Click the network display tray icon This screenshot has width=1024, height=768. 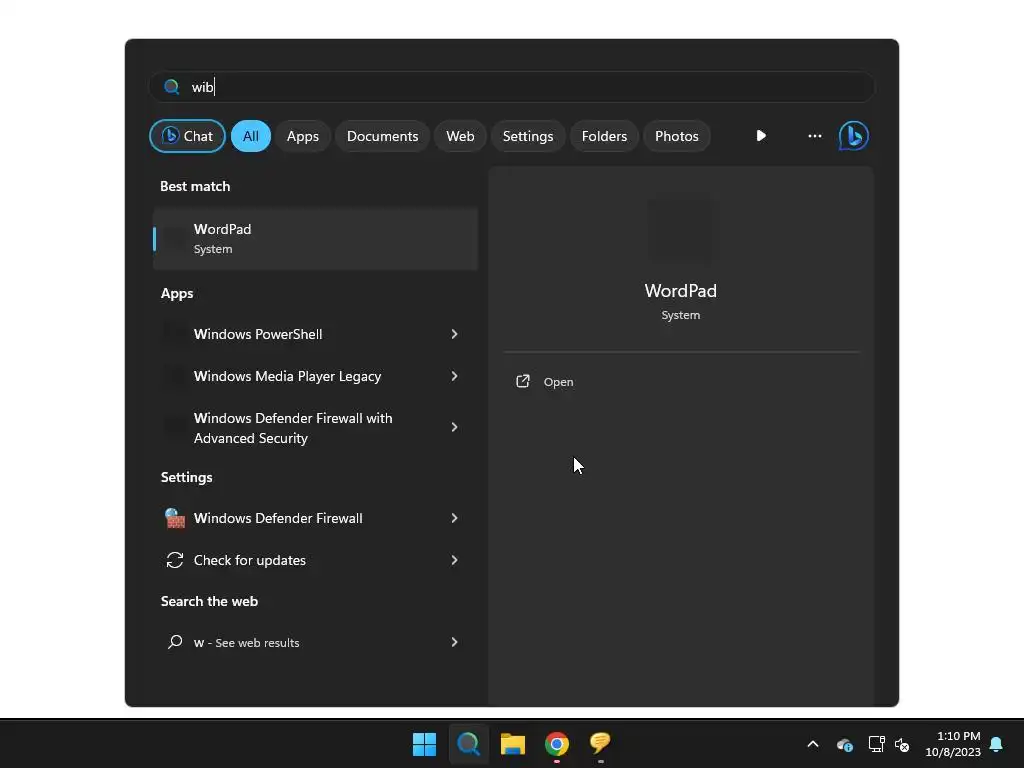876,744
